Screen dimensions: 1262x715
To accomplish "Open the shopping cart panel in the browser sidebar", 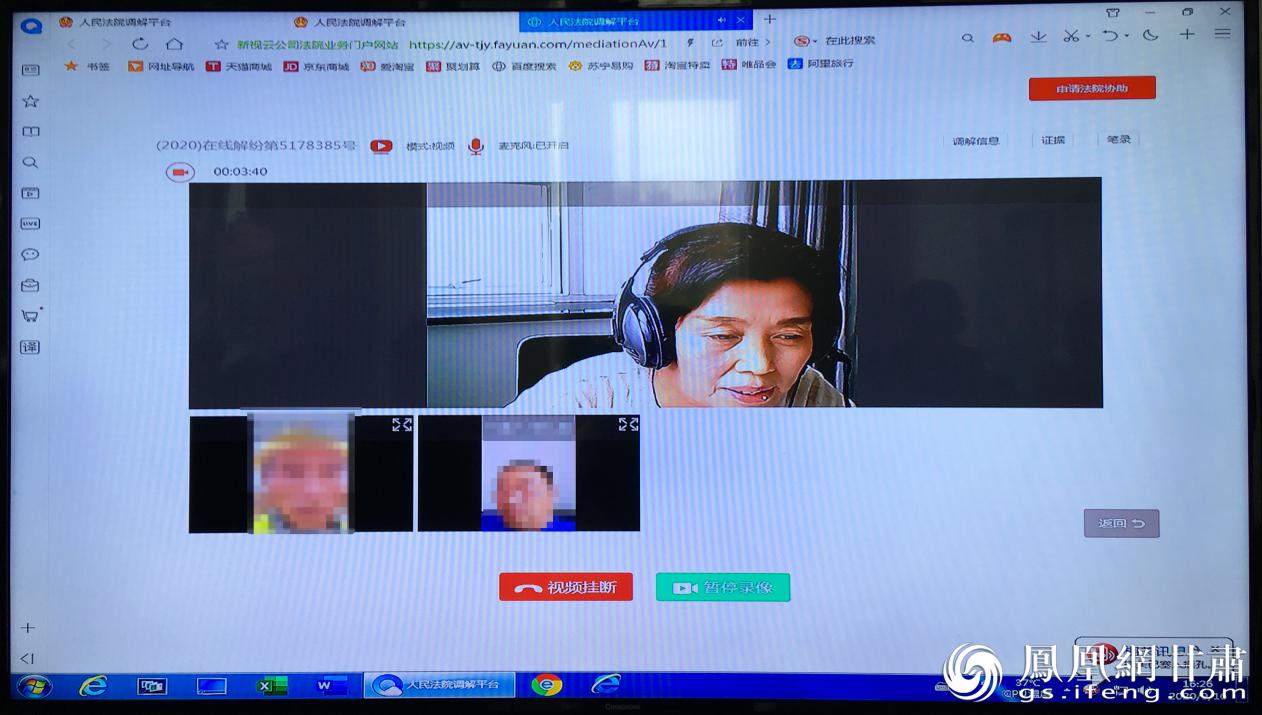I will tap(30, 316).
